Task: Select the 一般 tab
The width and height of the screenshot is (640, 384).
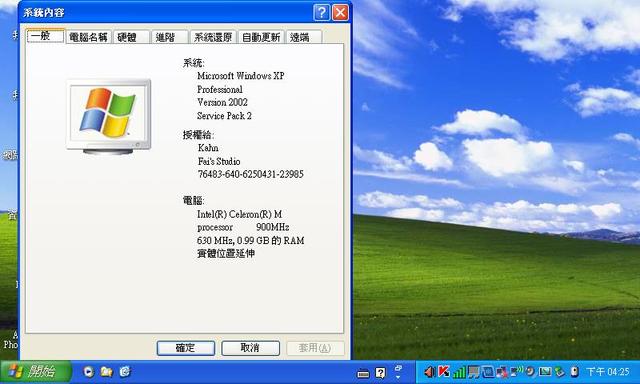Action: pos(45,36)
